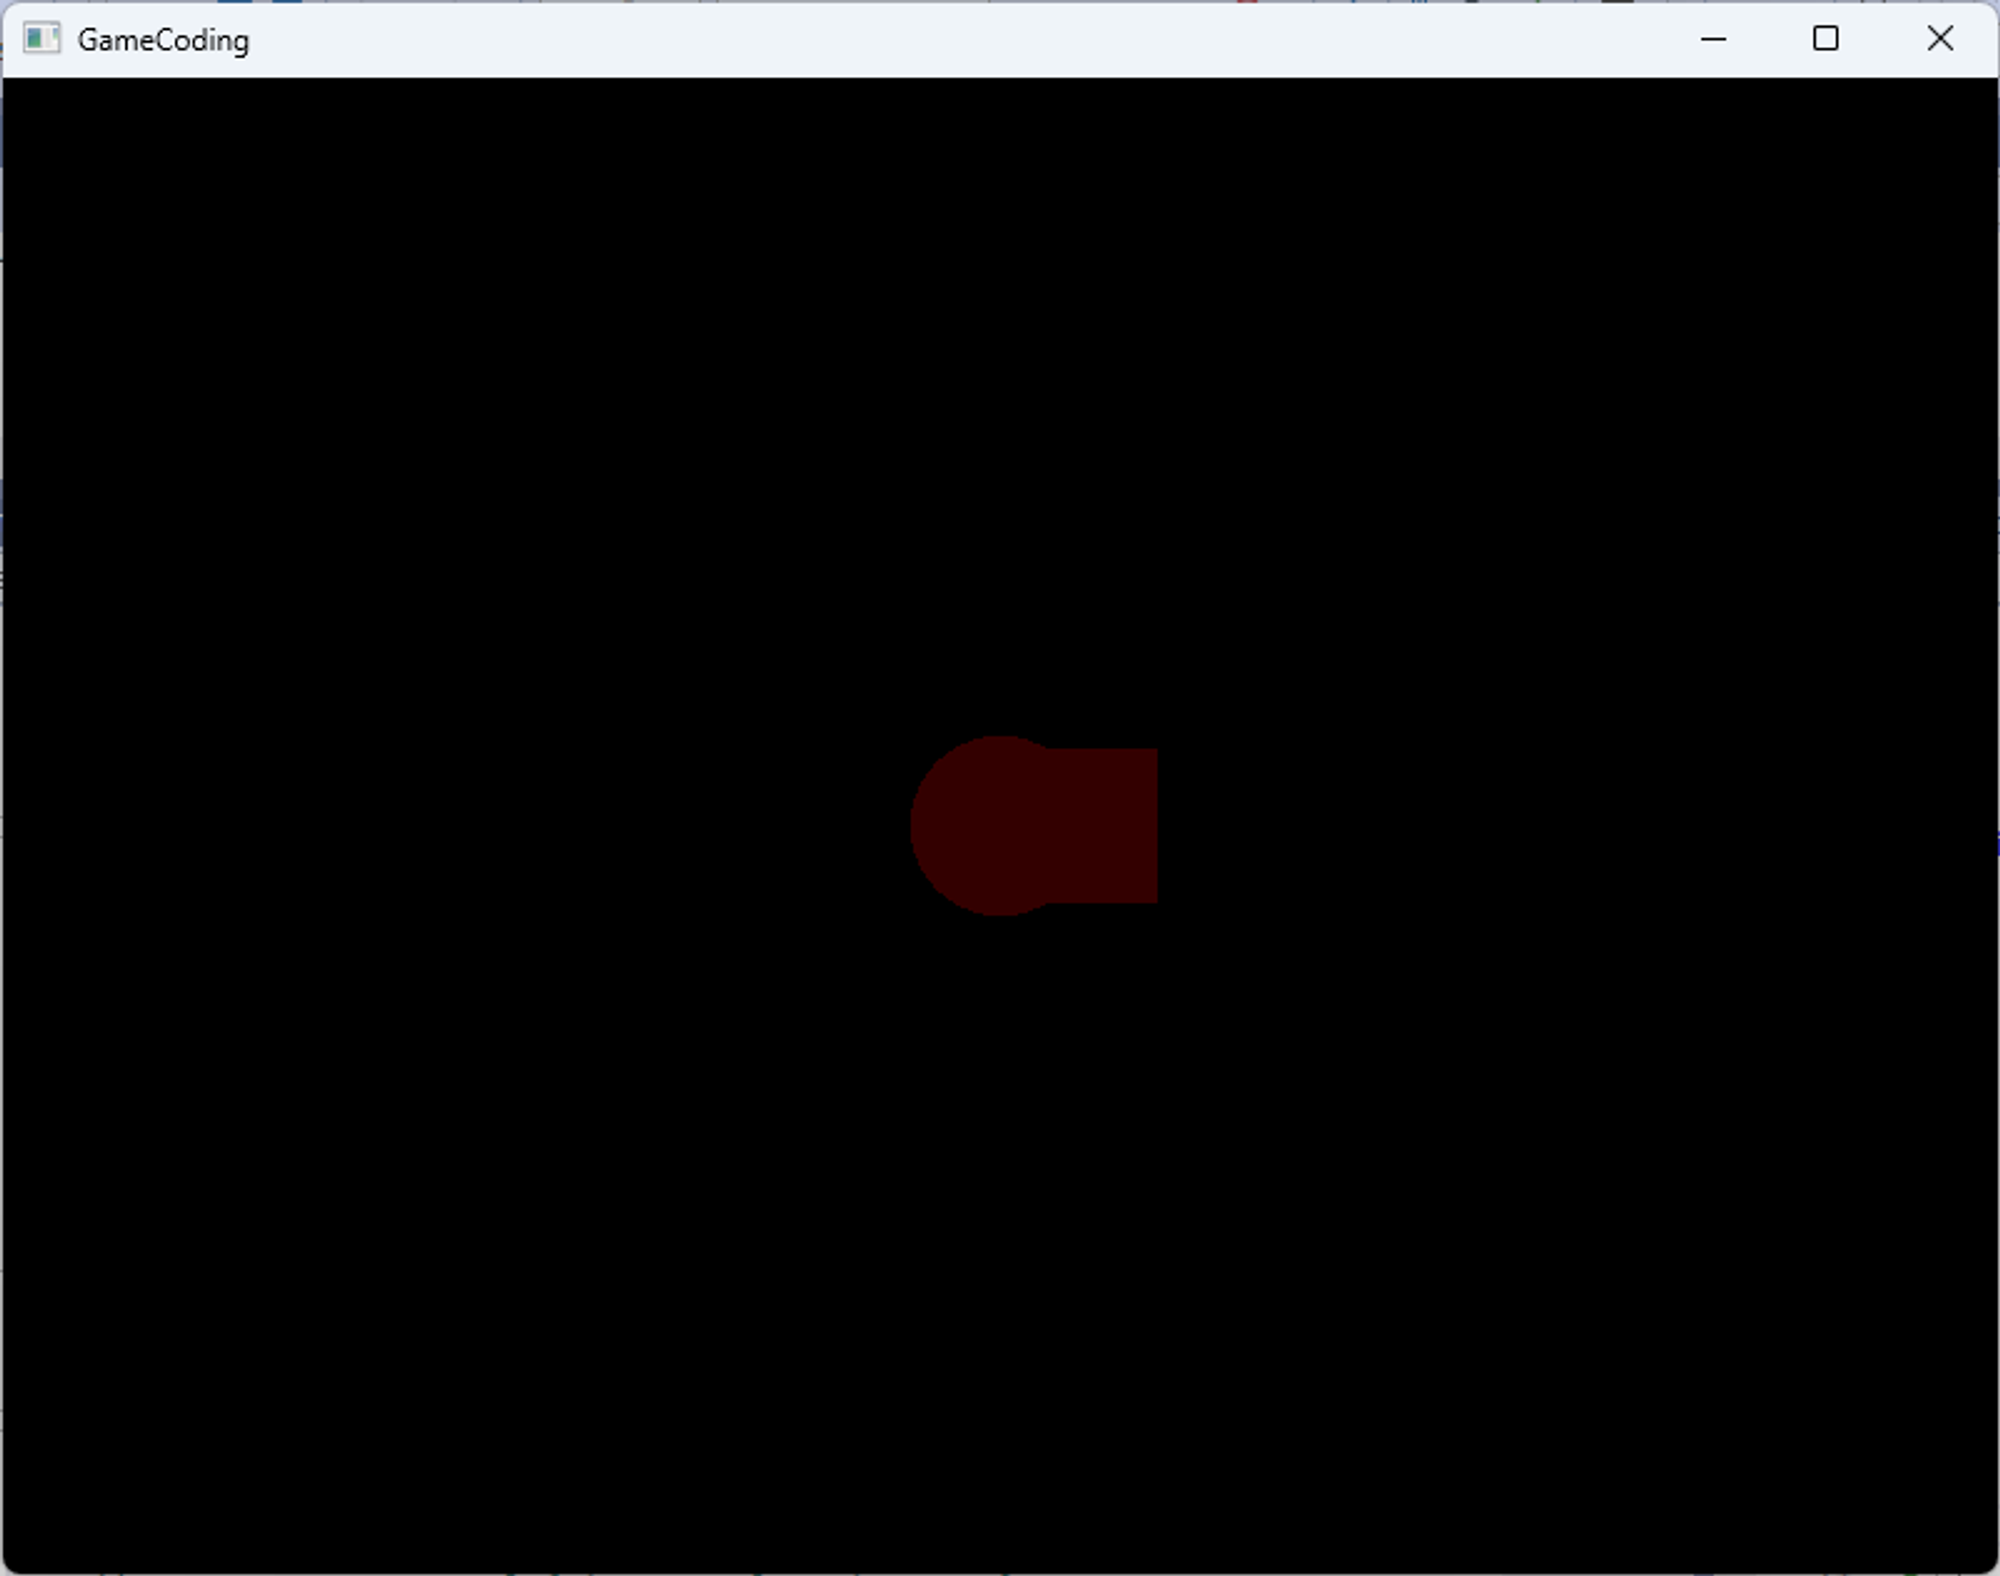Click the GameCoding window title text
The height and width of the screenshot is (1576, 2000).
(x=163, y=40)
